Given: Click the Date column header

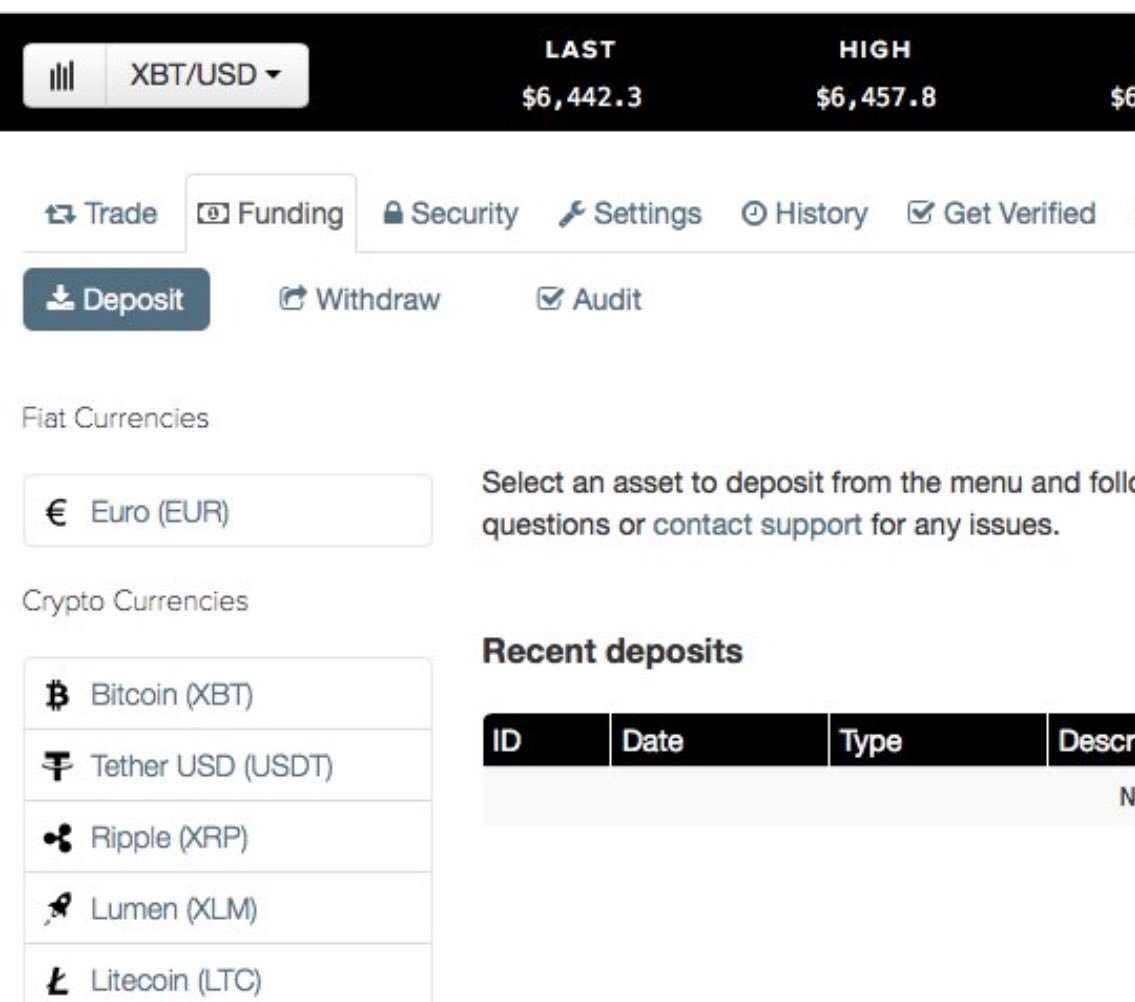Looking at the screenshot, I should [x=720, y=741].
